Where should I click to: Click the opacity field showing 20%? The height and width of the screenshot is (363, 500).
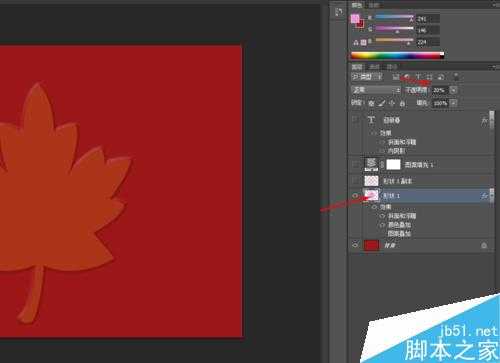click(439, 90)
